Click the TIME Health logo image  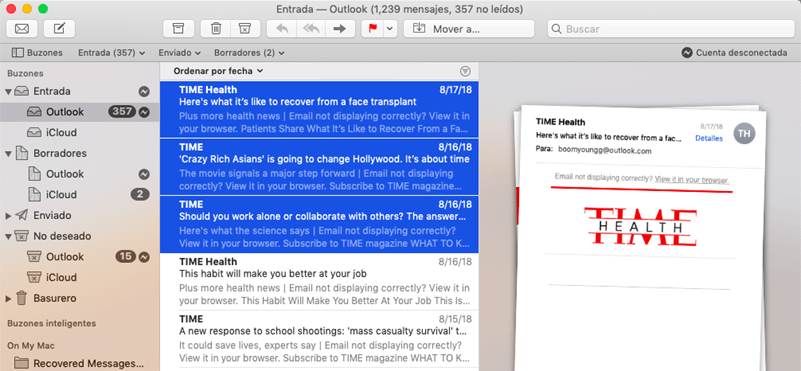(640, 227)
